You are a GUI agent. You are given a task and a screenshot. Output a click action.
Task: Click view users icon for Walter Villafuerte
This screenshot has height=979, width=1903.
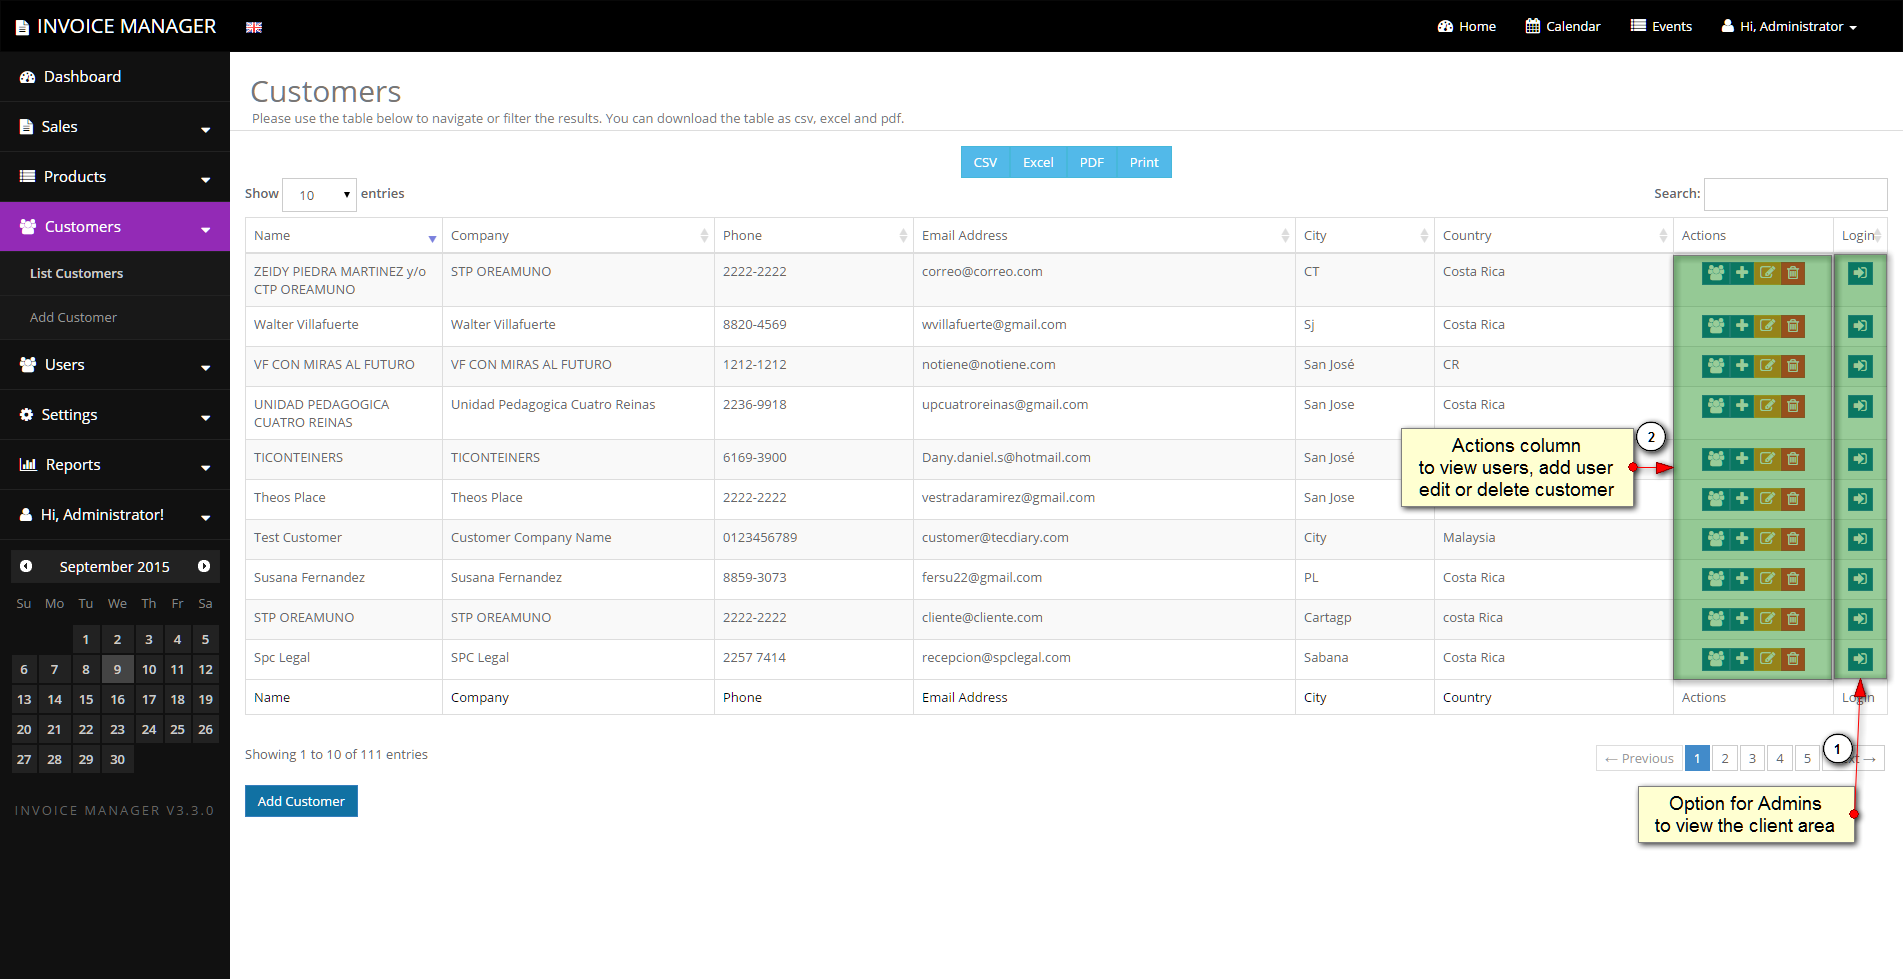pos(1715,325)
